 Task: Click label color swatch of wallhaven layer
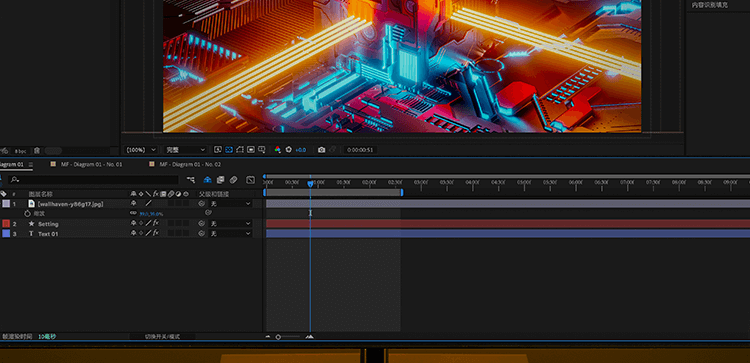(6, 204)
